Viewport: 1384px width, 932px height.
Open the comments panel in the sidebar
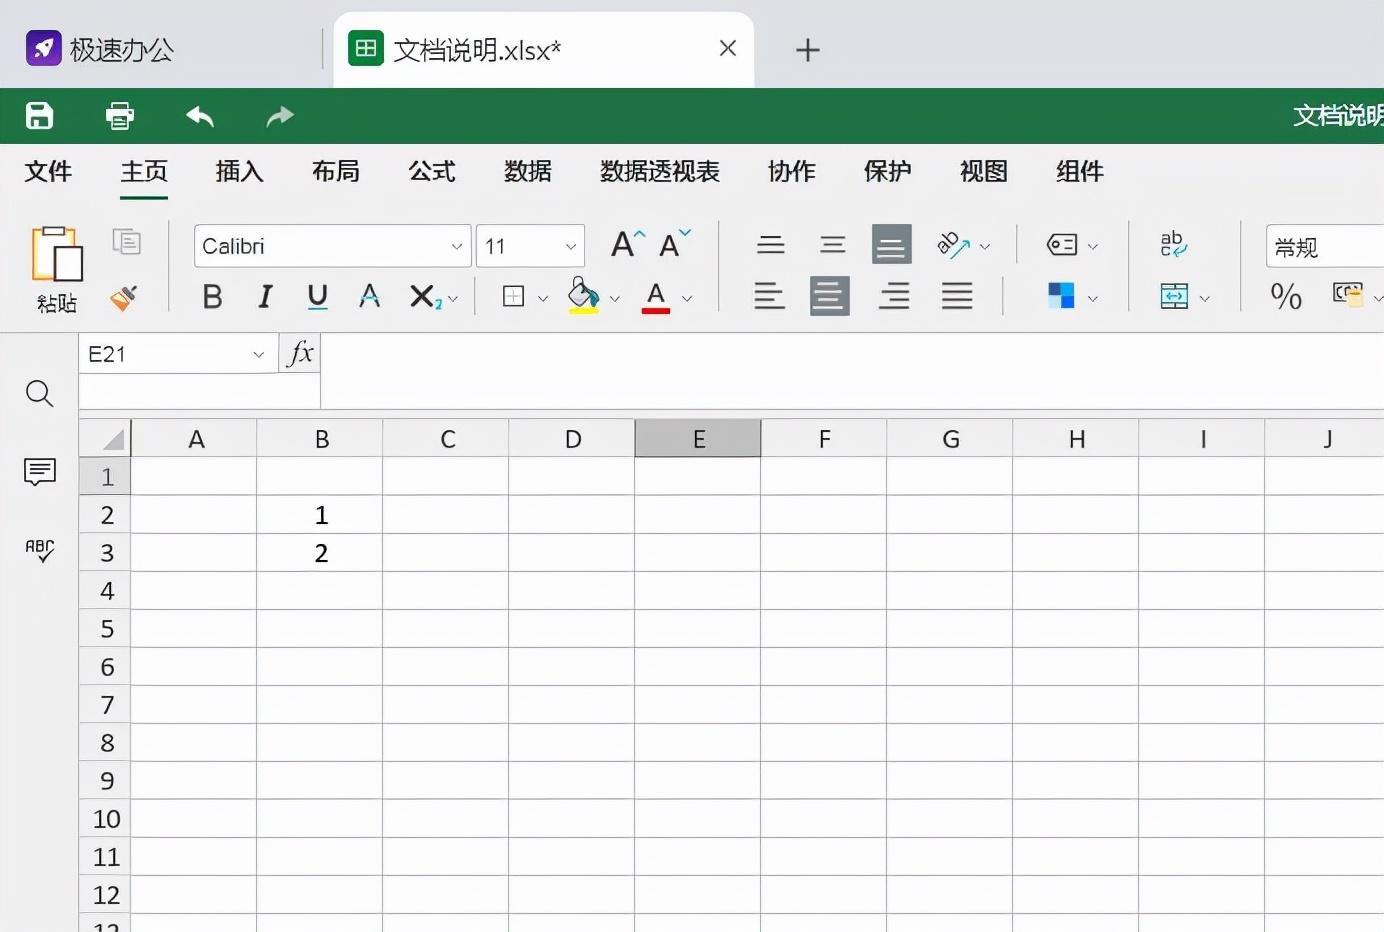click(39, 471)
